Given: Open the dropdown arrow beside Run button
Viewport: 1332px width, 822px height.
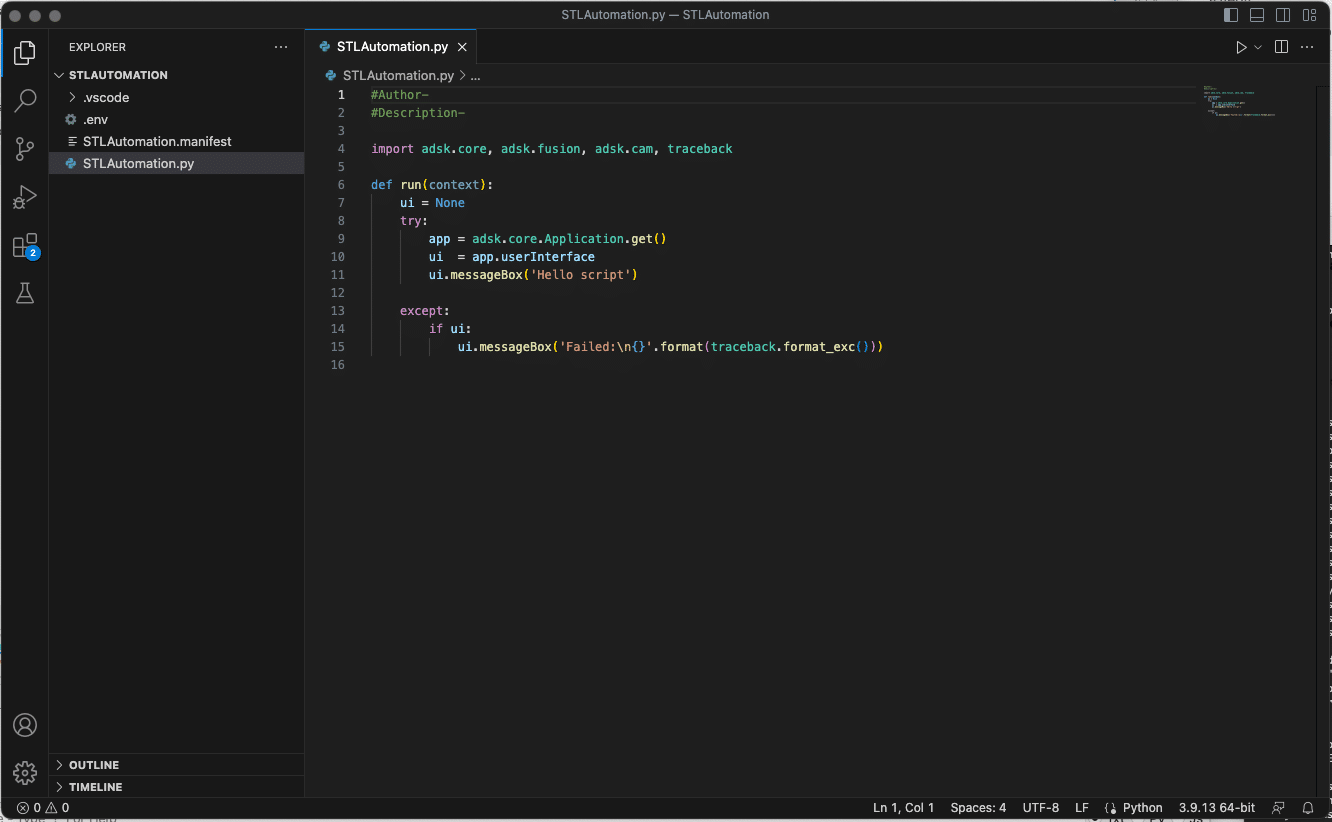Looking at the screenshot, I should click(x=1258, y=47).
